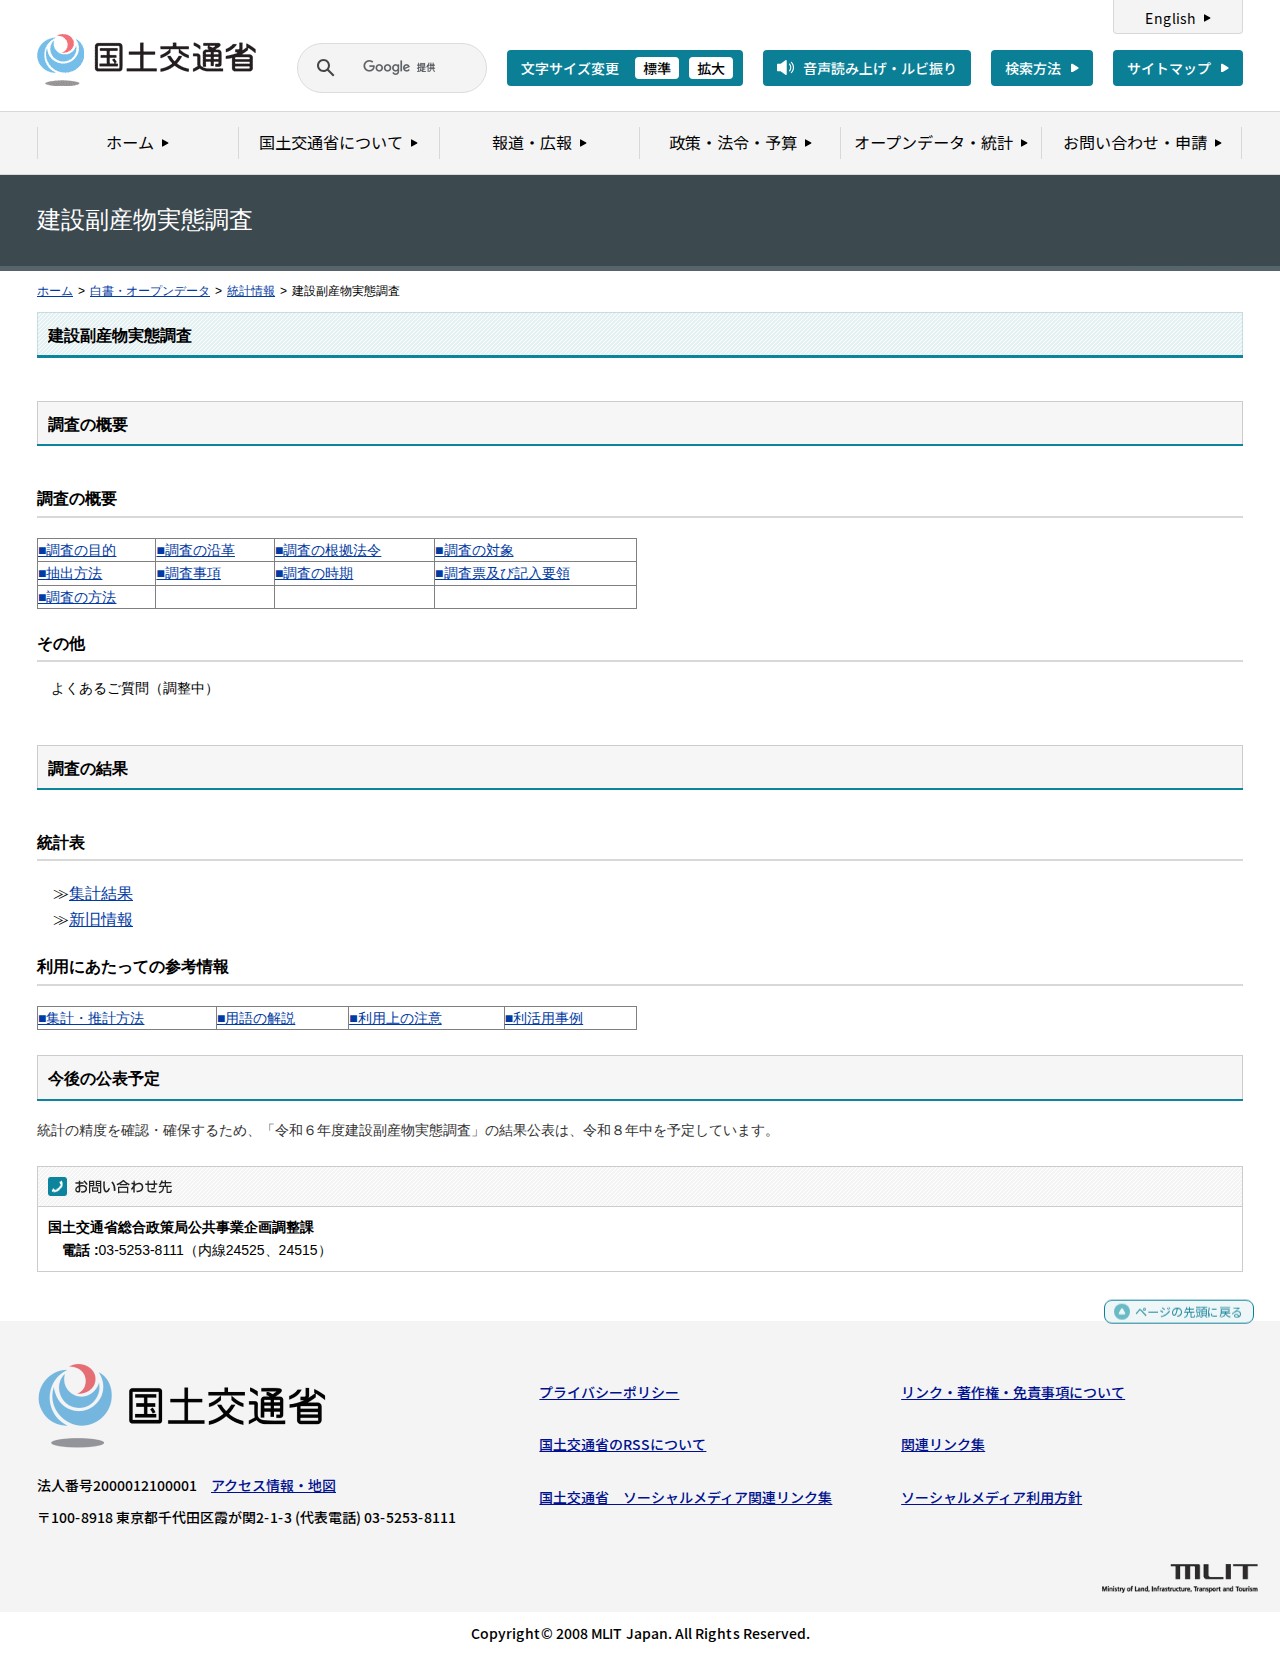Open ソーシャルメディア利用方針 footer link
The height and width of the screenshot is (1663, 1280).
point(991,1498)
